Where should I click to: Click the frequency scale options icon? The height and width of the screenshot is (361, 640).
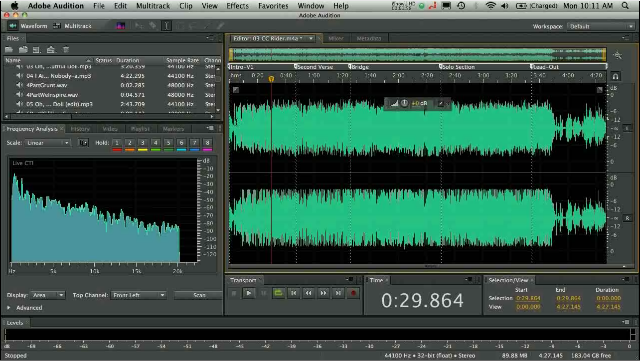83,143
